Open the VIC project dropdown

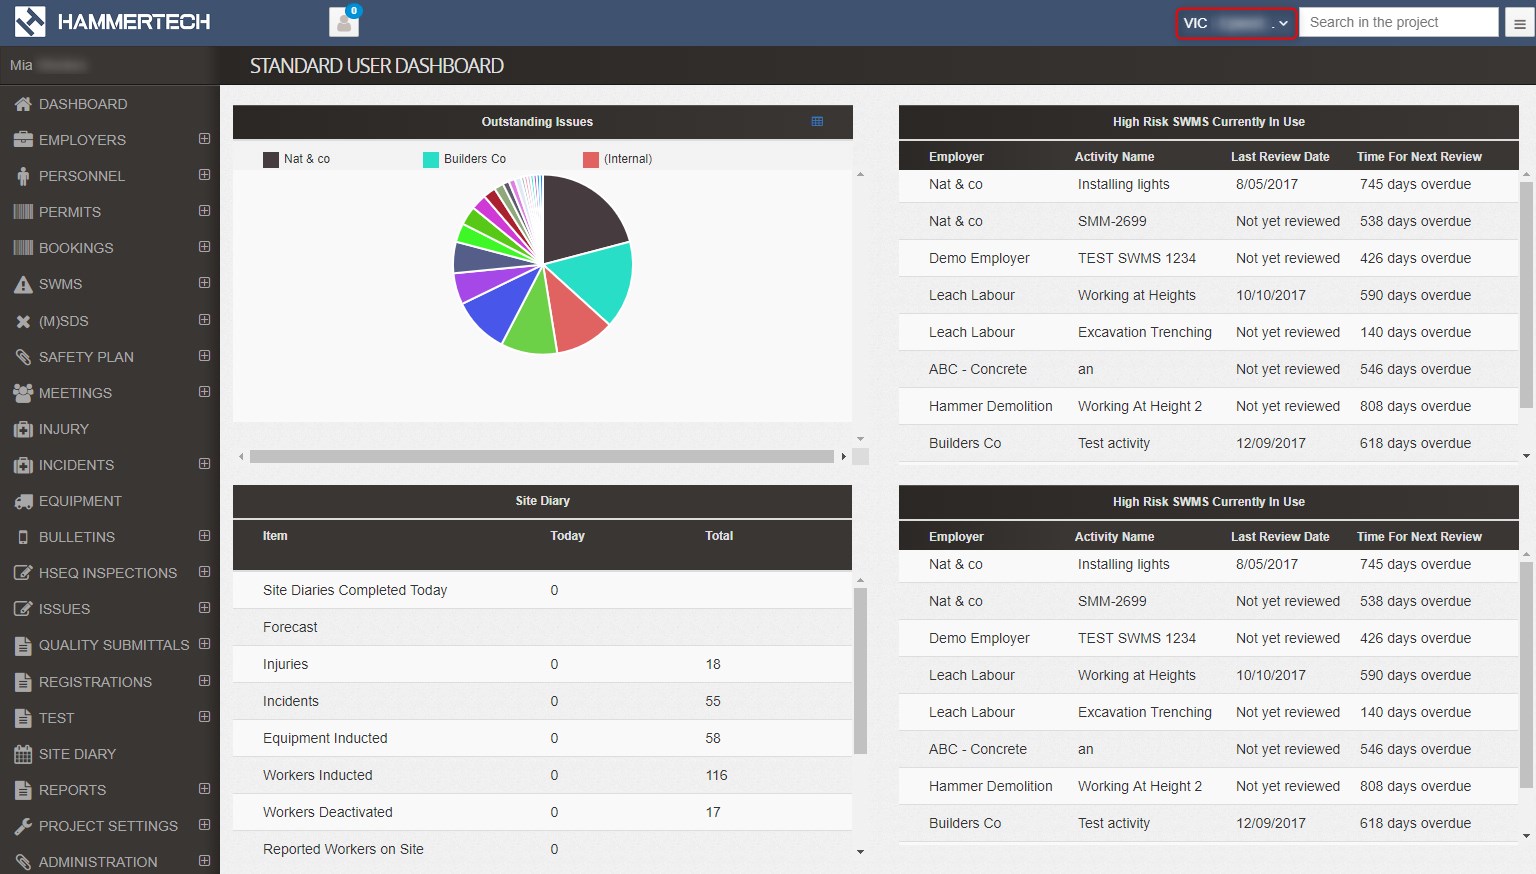(1236, 23)
